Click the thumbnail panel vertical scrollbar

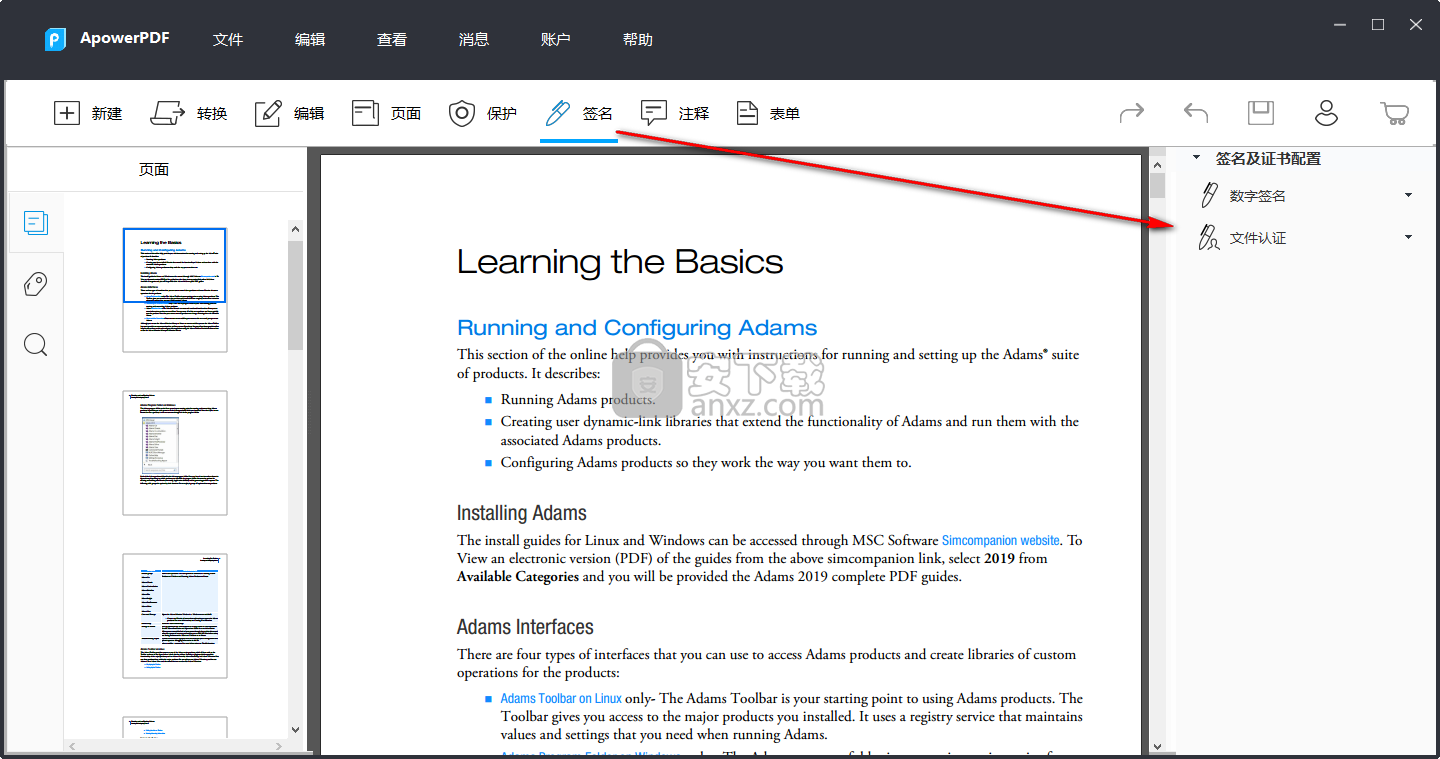pyautogui.click(x=295, y=295)
